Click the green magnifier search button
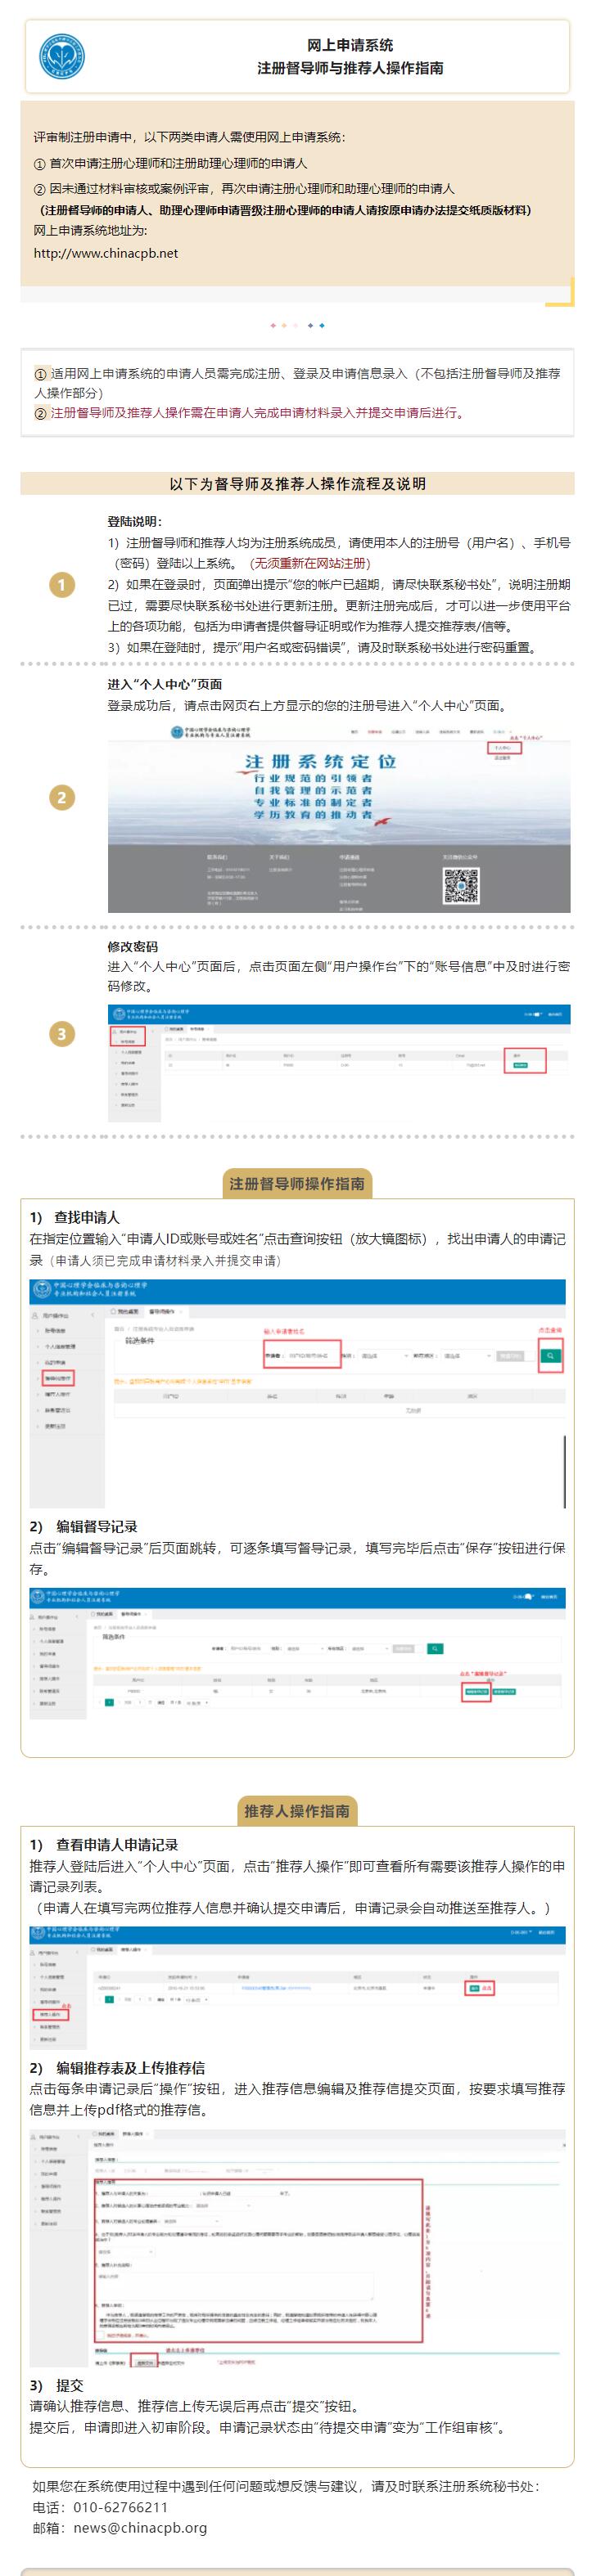This screenshot has width=596, height=2576. pos(550,1356)
